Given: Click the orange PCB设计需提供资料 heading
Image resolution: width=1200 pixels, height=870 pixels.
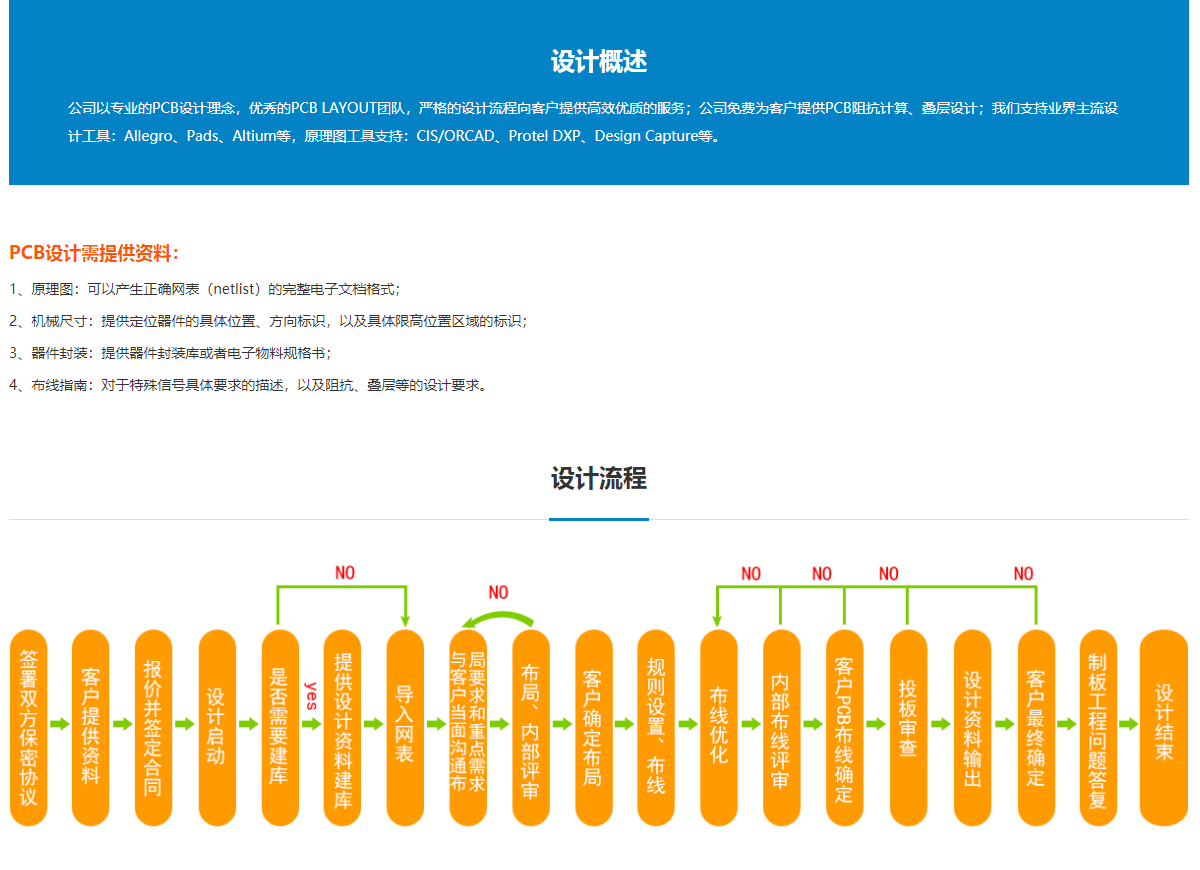Looking at the screenshot, I should click(x=94, y=253).
